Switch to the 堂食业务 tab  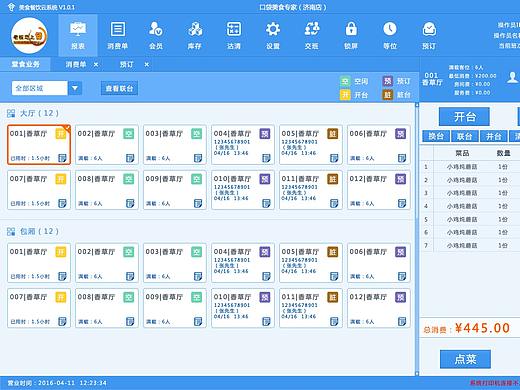[25, 64]
